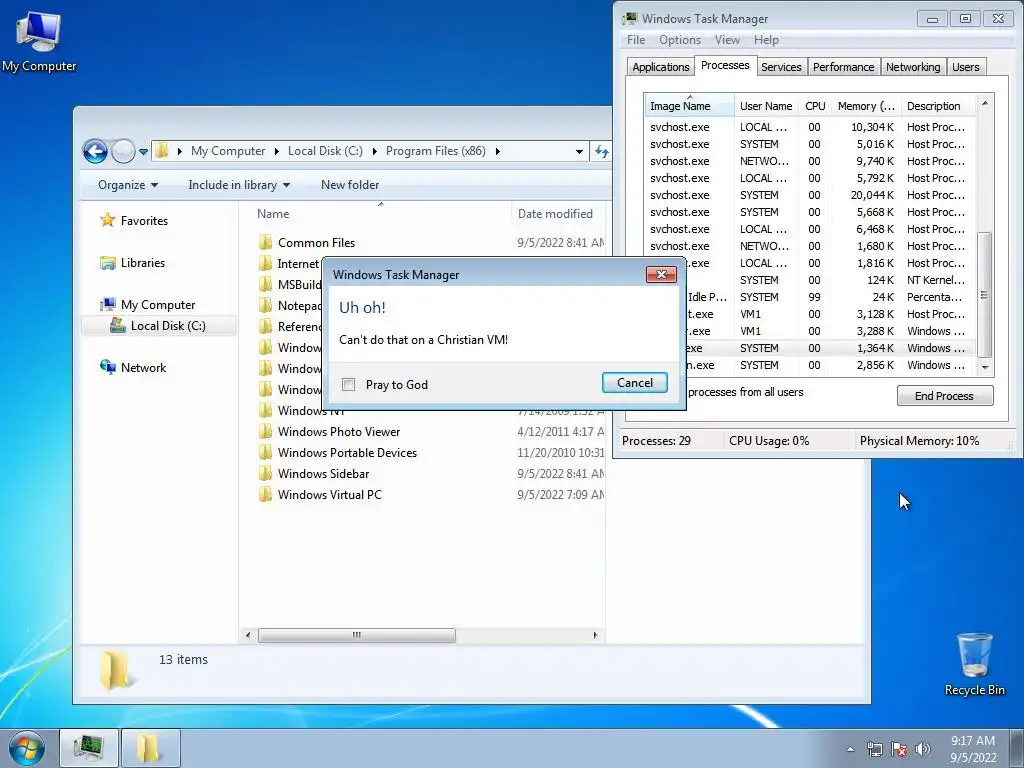Sort files by Date modified column
Viewport: 1024px width, 768px height.
558,214
